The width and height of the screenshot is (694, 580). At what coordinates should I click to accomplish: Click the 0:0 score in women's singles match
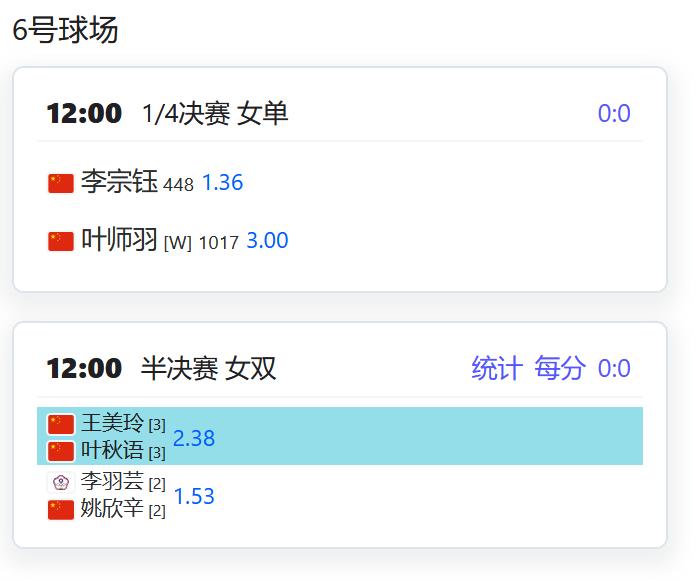(x=614, y=114)
